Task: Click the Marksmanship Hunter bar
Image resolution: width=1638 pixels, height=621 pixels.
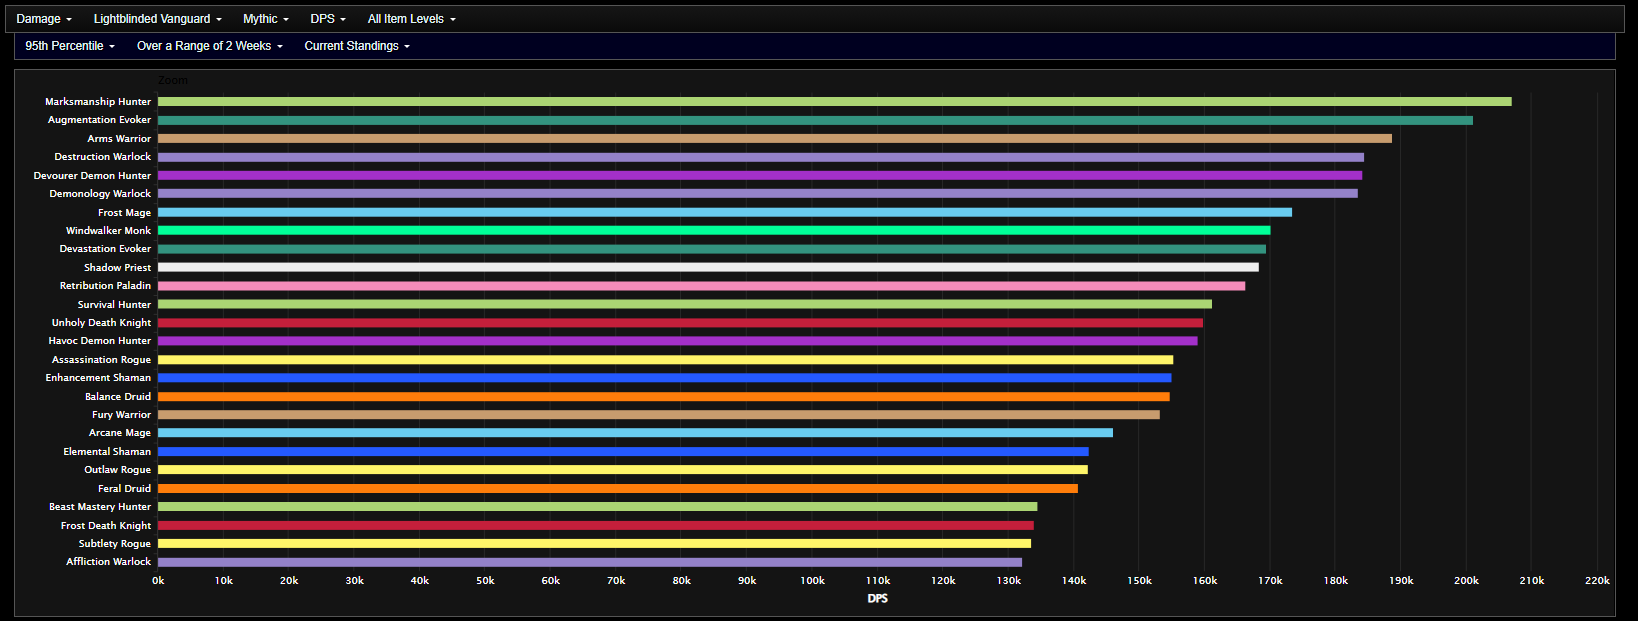Action: coord(834,102)
